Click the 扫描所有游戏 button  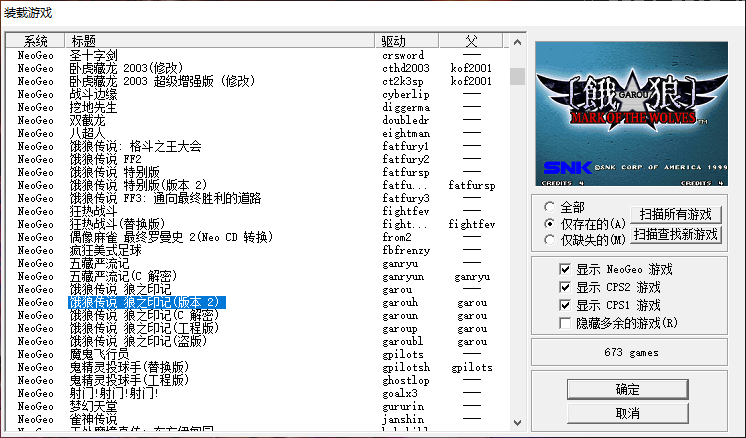pos(676,214)
